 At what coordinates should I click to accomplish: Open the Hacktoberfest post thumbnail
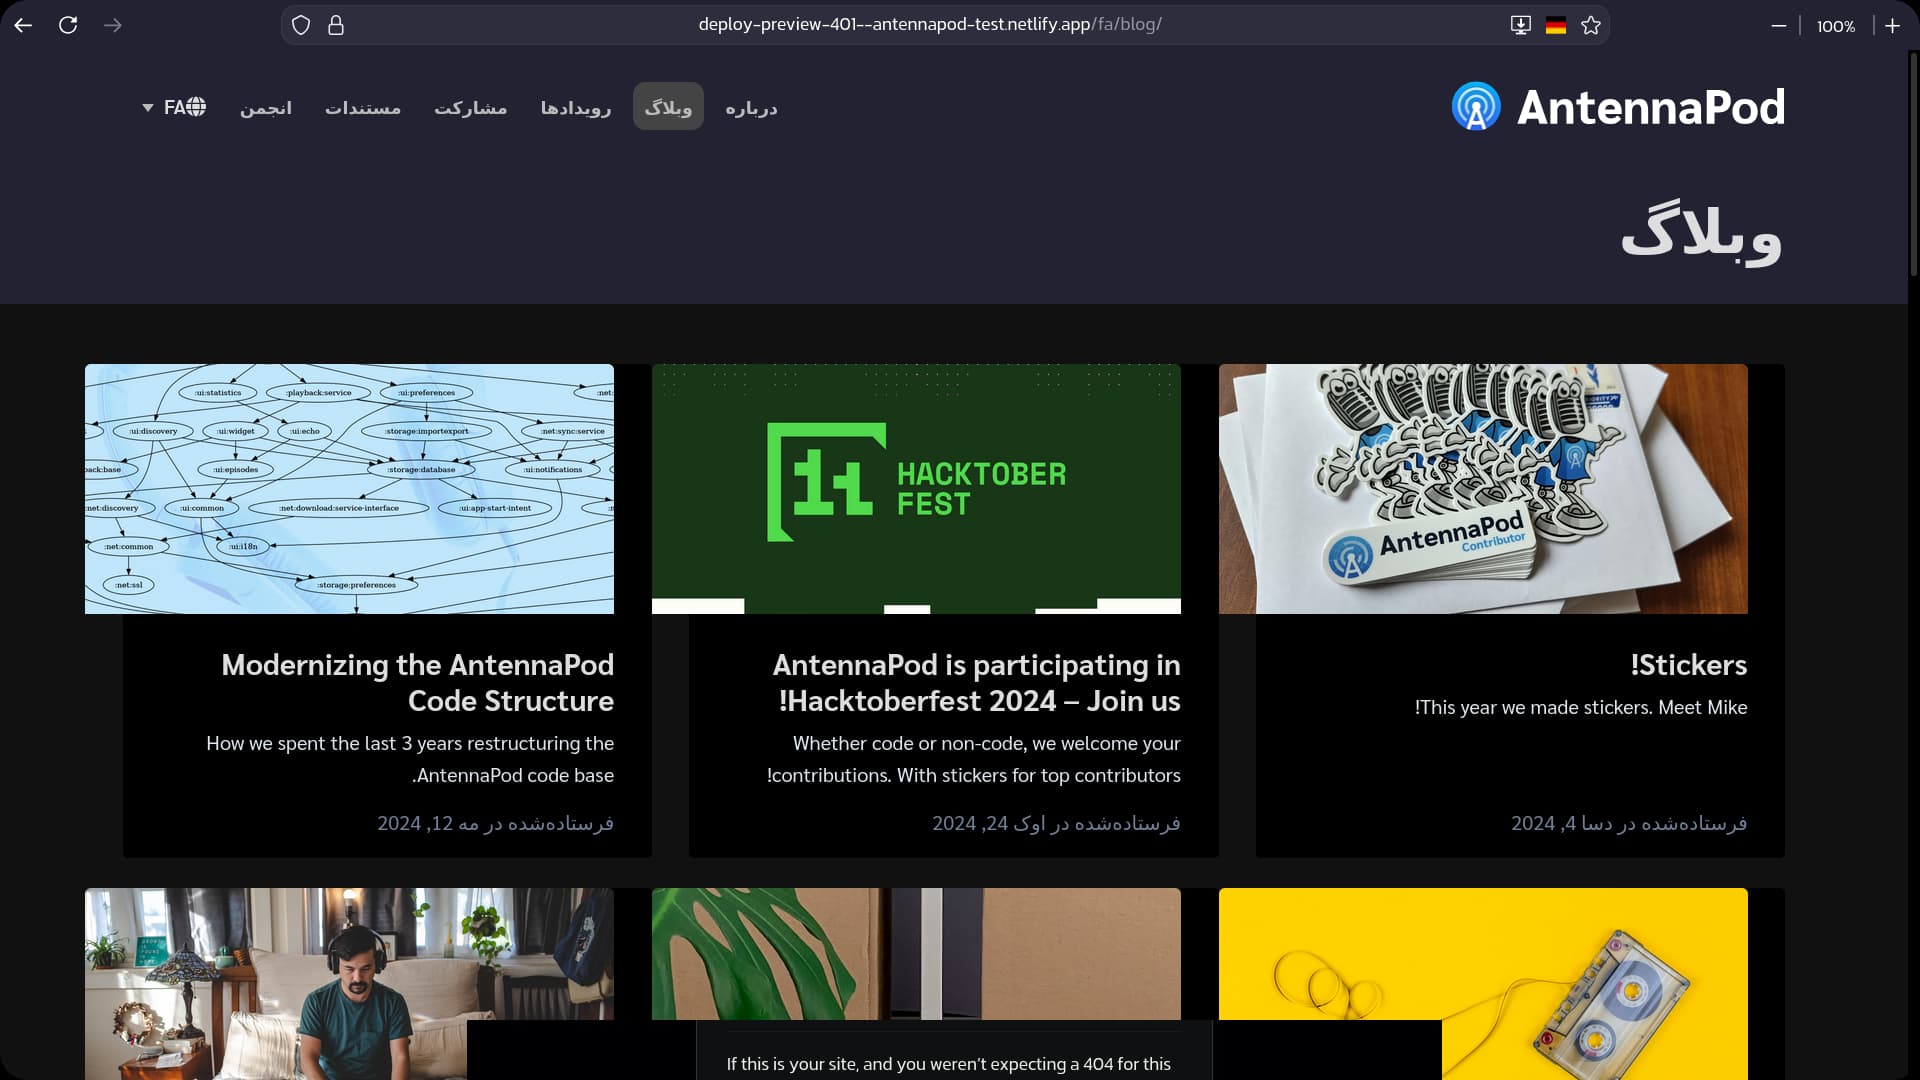[x=916, y=489]
